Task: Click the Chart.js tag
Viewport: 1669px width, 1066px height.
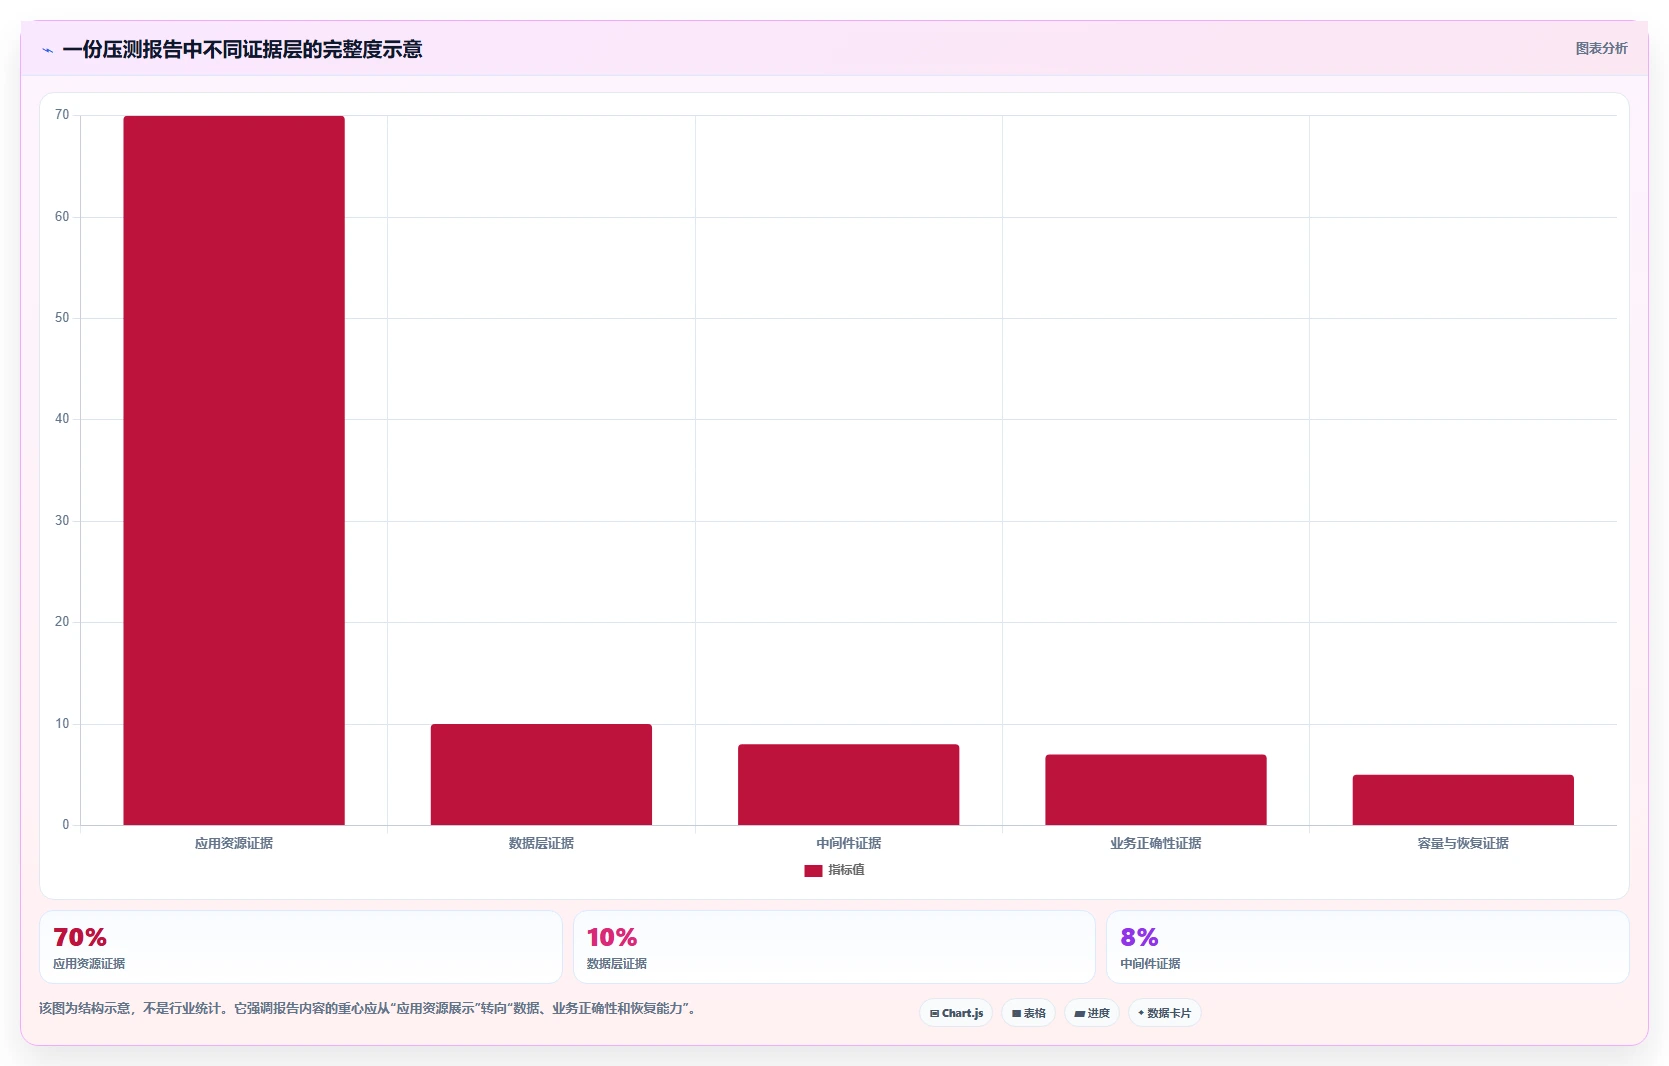Action: [956, 1013]
